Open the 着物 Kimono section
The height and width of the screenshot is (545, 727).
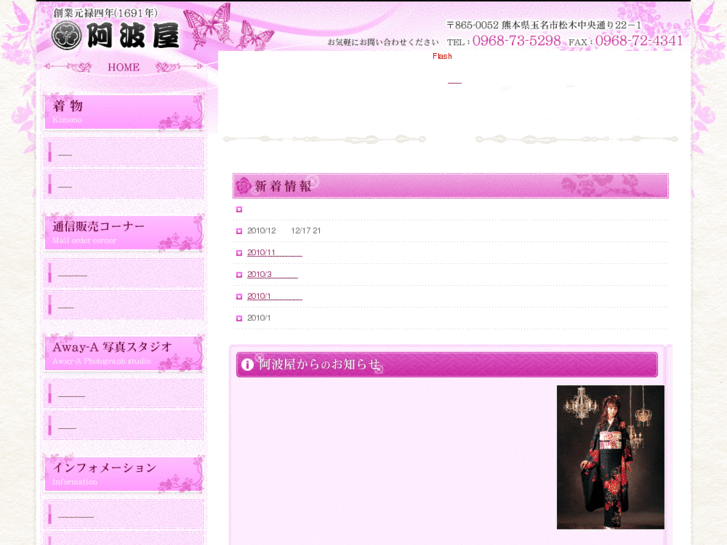pos(124,112)
